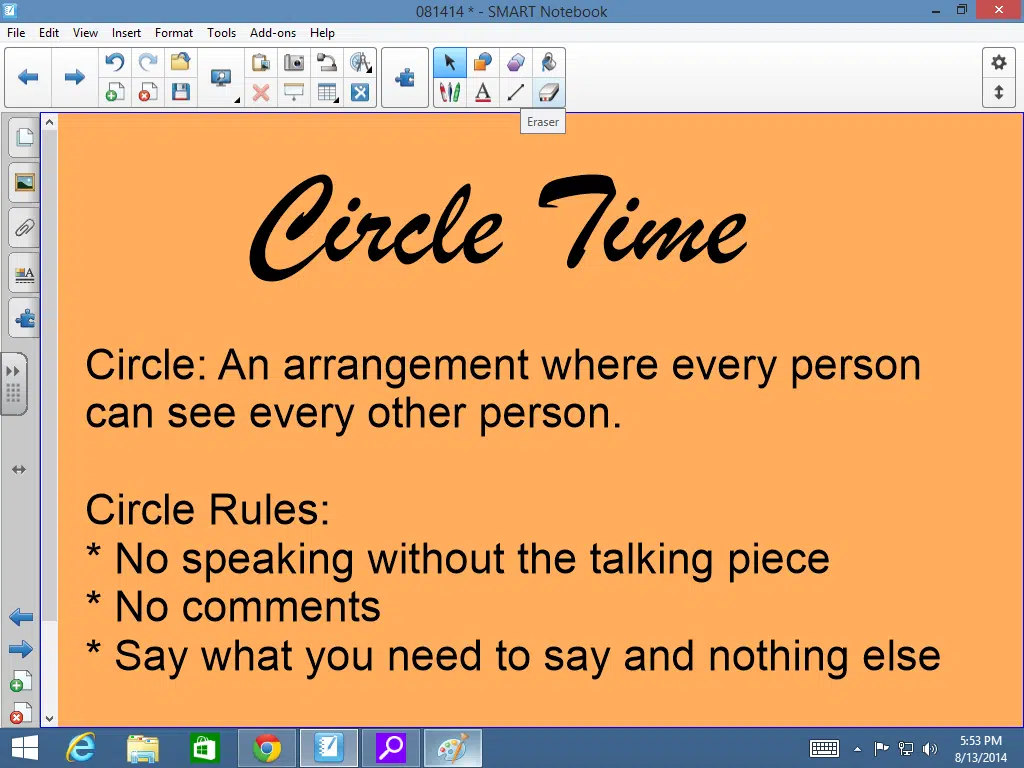Open measurement tools compass dropdown

click(x=360, y=63)
